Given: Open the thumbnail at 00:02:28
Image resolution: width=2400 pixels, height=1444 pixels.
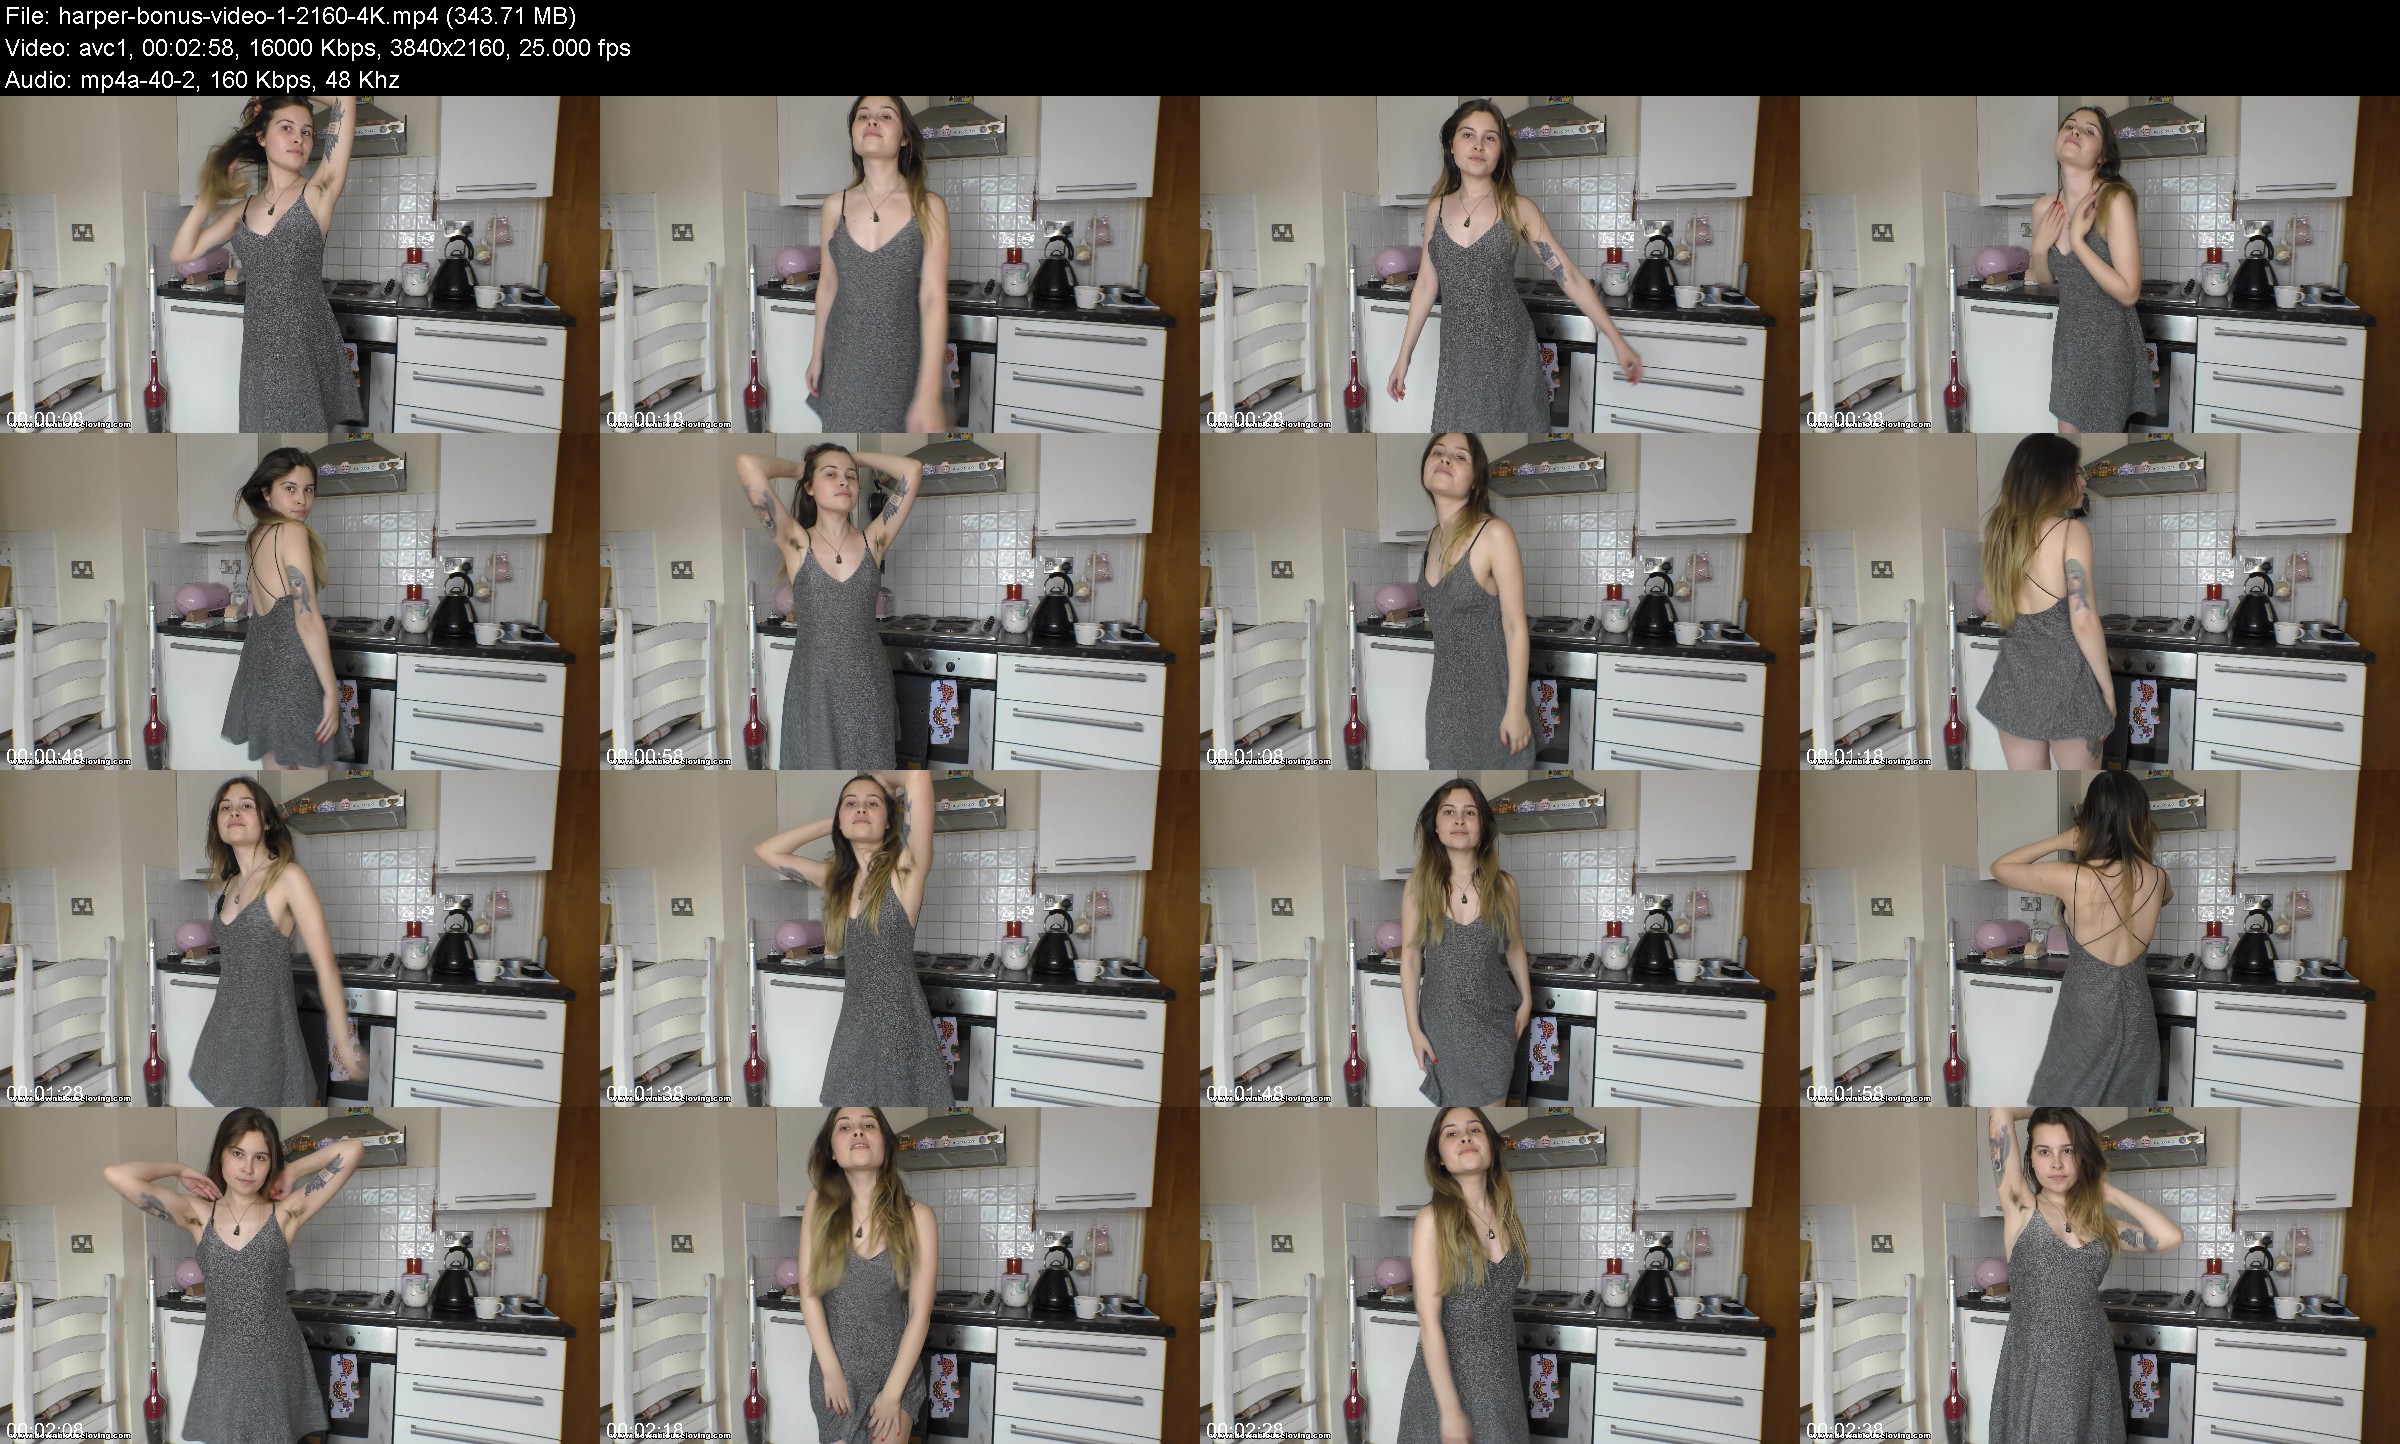Looking at the screenshot, I should [x=1499, y=1275].
